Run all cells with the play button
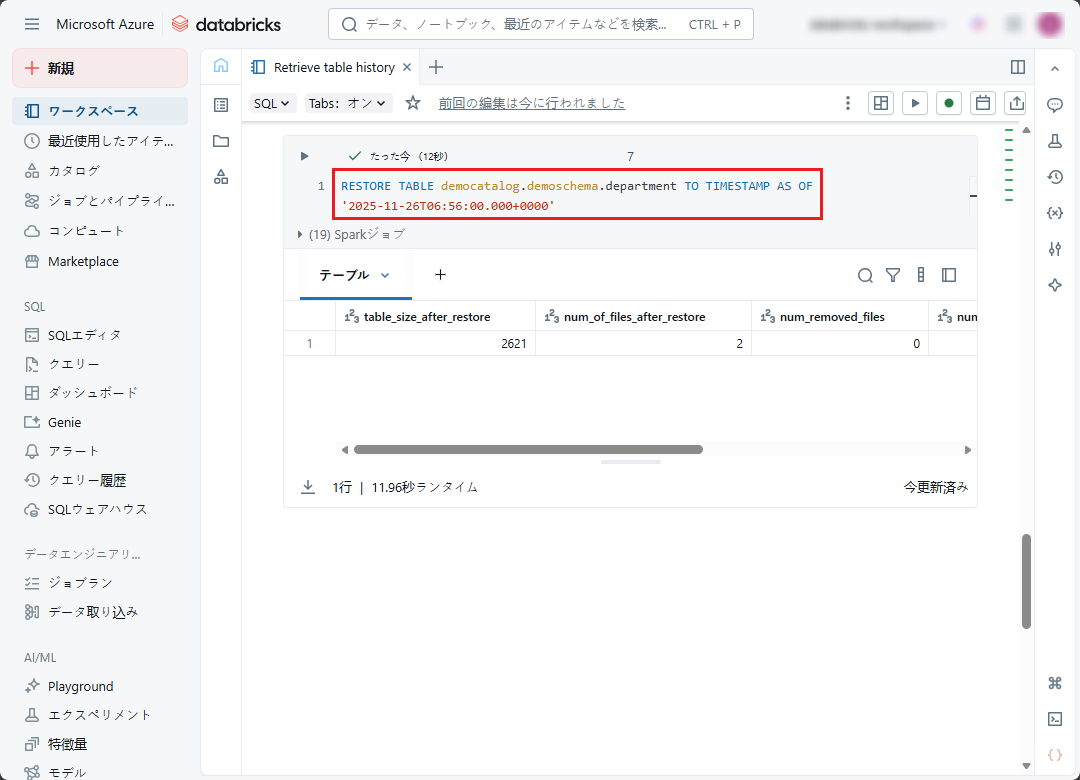The width and height of the screenshot is (1080, 780). pyautogui.click(x=914, y=103)
